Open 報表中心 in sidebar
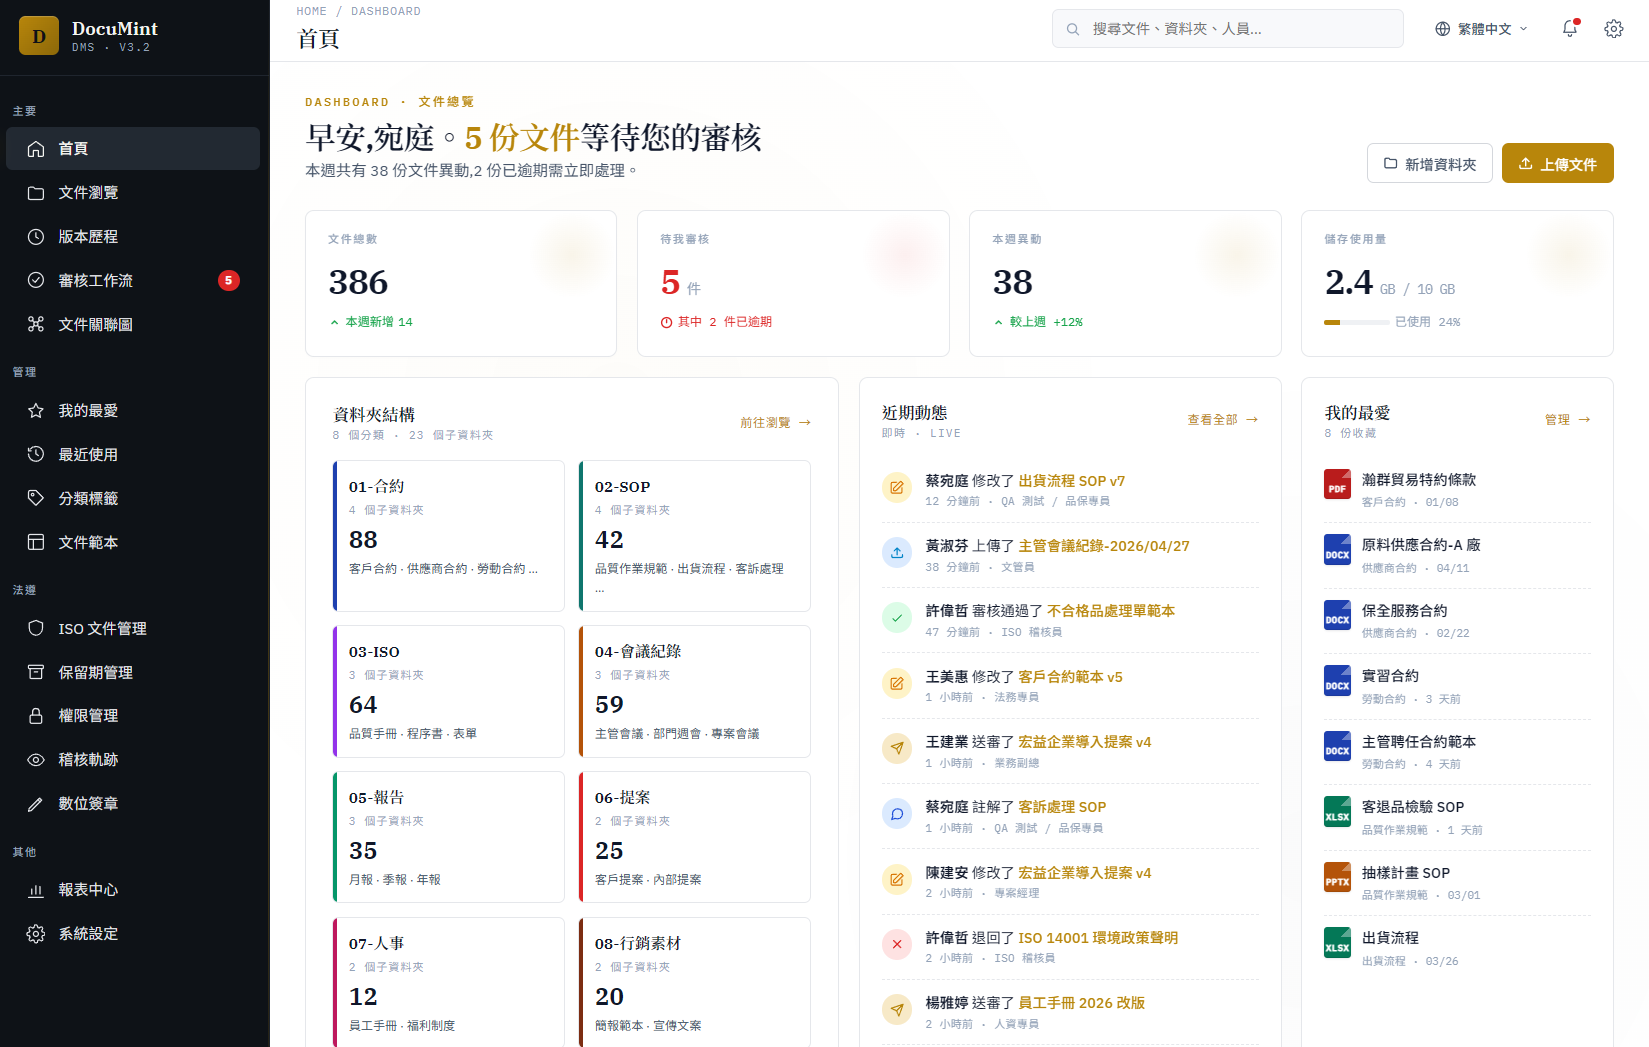 pos(133,890)
